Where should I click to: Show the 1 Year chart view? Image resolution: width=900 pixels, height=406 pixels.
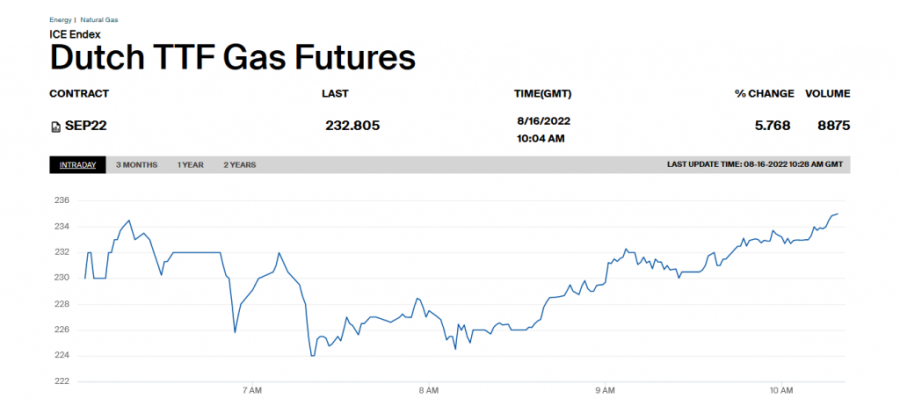[191, 165]
